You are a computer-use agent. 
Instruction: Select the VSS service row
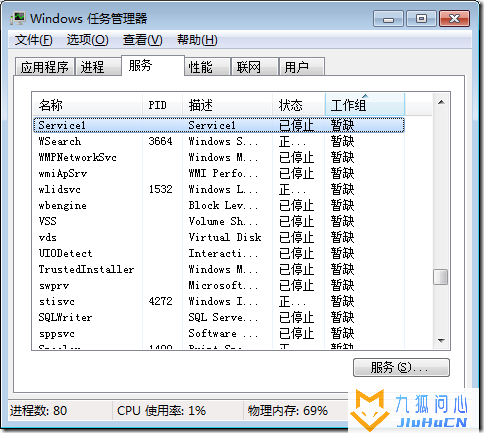point(219,221)
